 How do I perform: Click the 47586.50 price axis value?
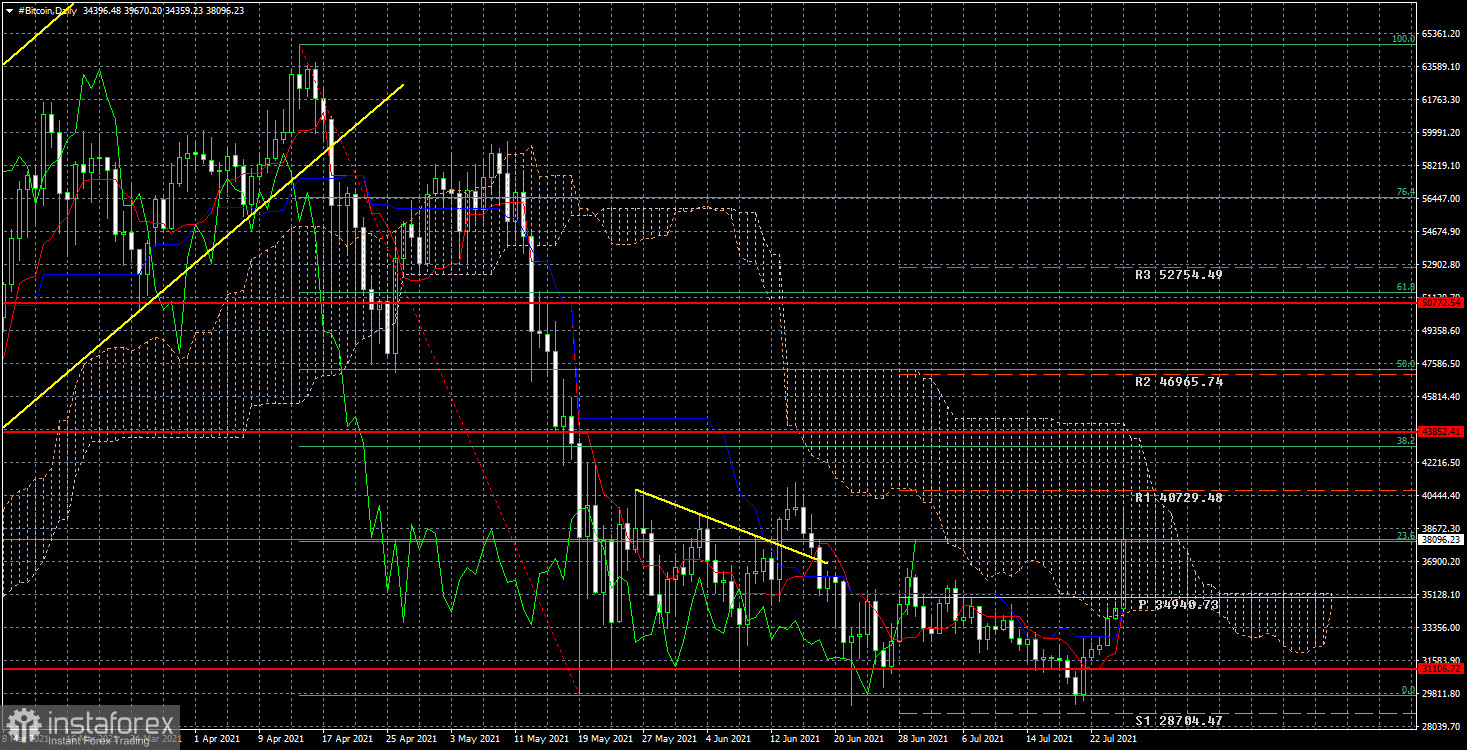click(1442, 363)
